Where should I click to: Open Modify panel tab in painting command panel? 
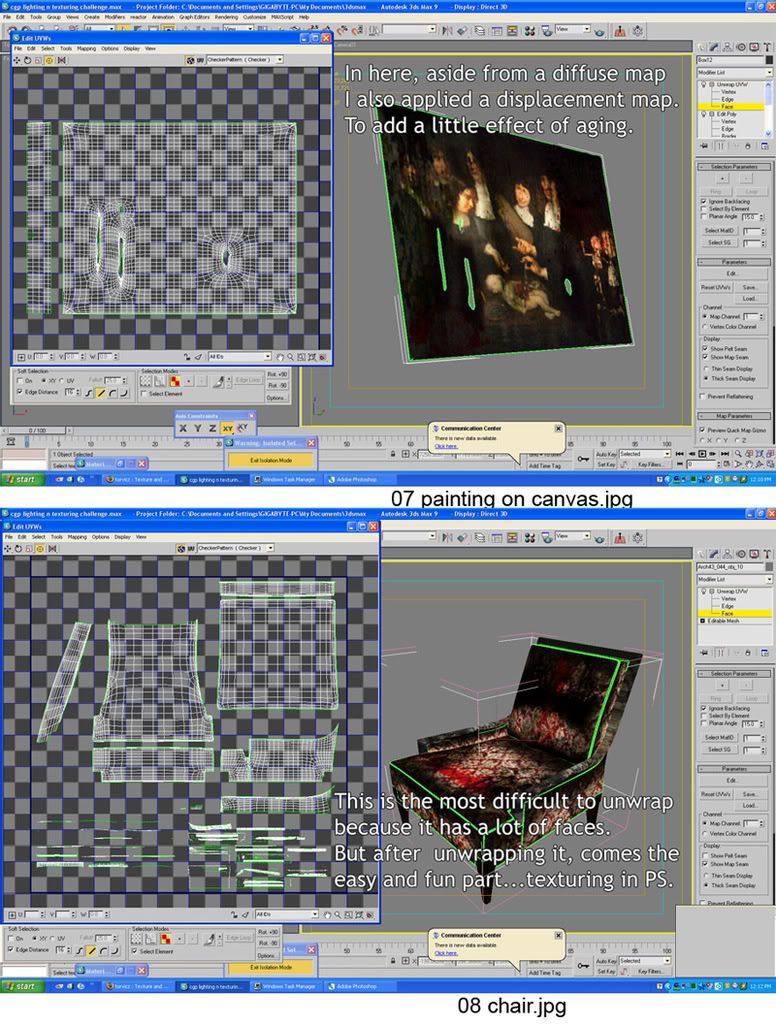[x=714, y=47]
